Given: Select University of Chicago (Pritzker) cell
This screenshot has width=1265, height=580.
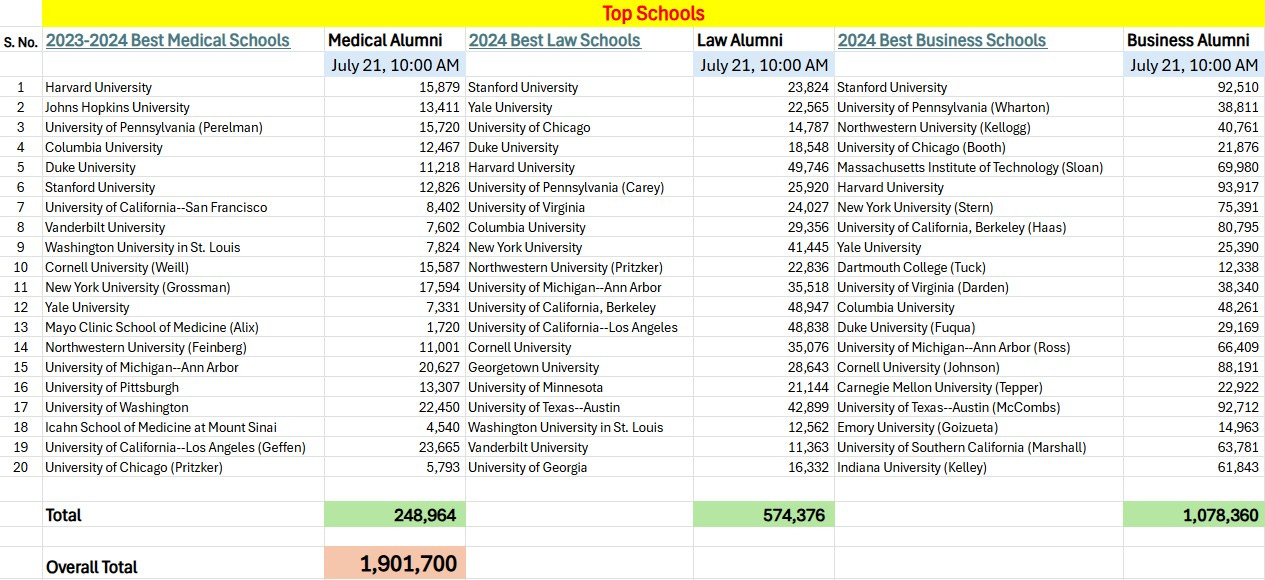Looking at the screenshot, I should 183,467.
